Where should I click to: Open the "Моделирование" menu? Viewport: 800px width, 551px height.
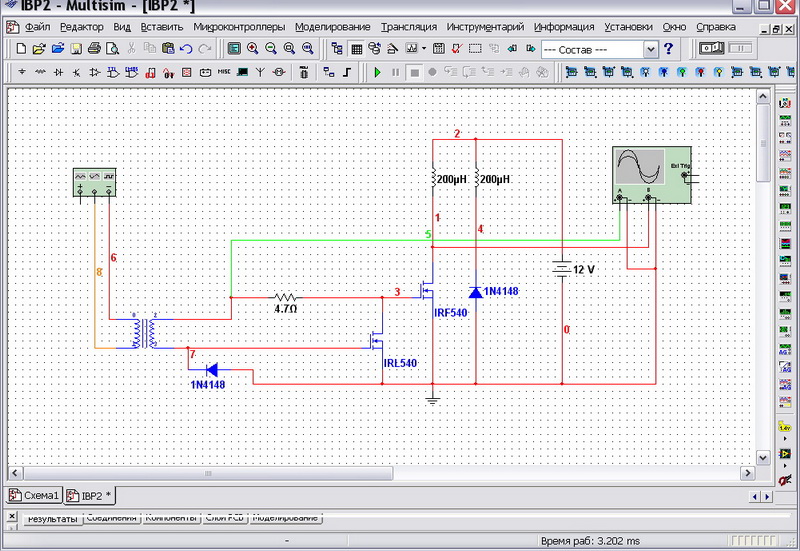(x=334, y=27)
